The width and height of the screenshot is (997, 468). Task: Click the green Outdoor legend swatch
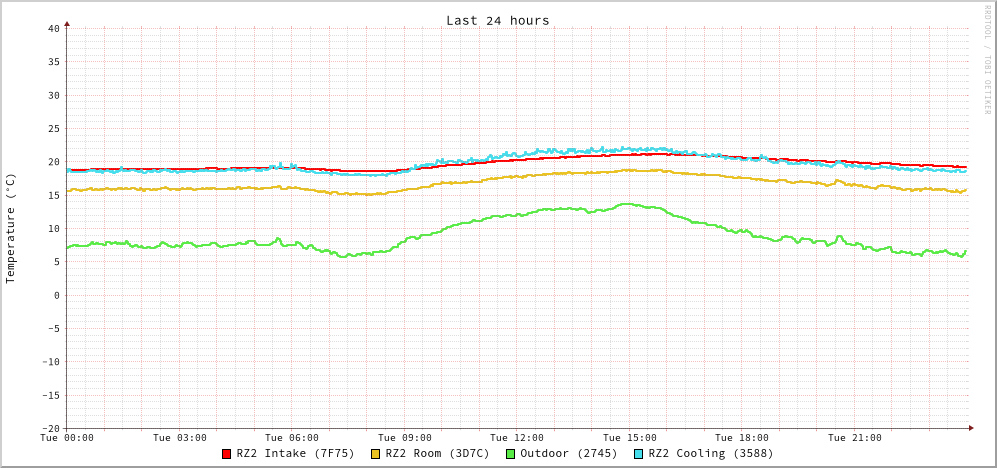point(510,454)
